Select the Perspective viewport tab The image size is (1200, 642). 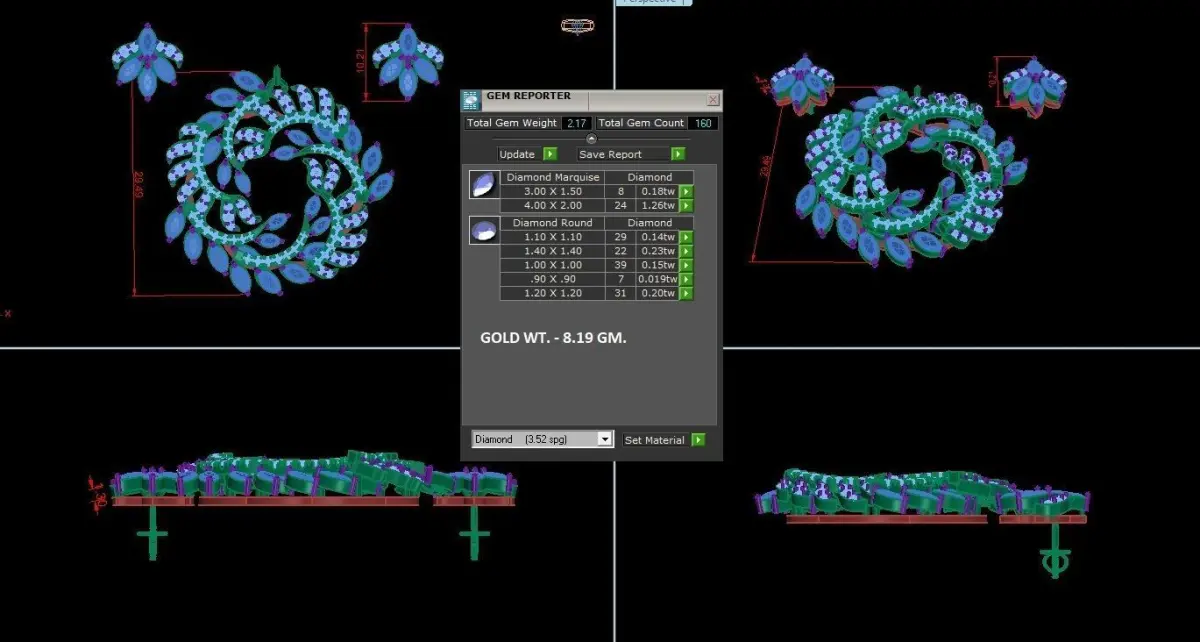[653, 2]
